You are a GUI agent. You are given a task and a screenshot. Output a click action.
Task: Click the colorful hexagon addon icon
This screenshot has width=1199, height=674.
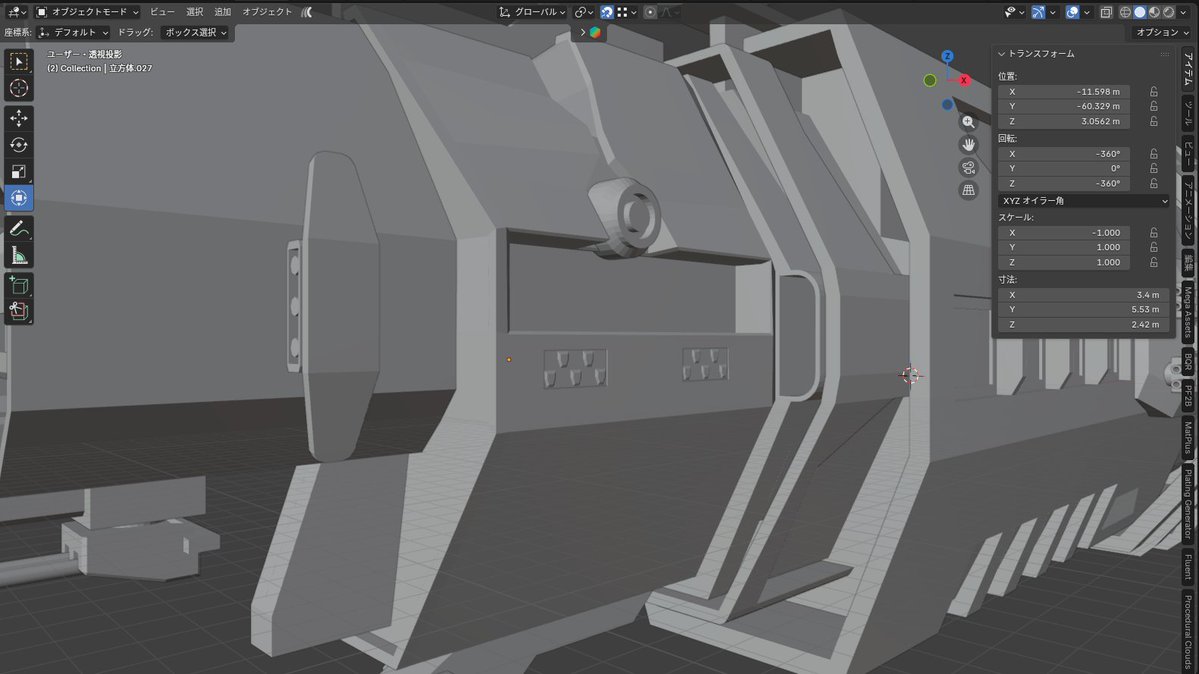[595, 32]
